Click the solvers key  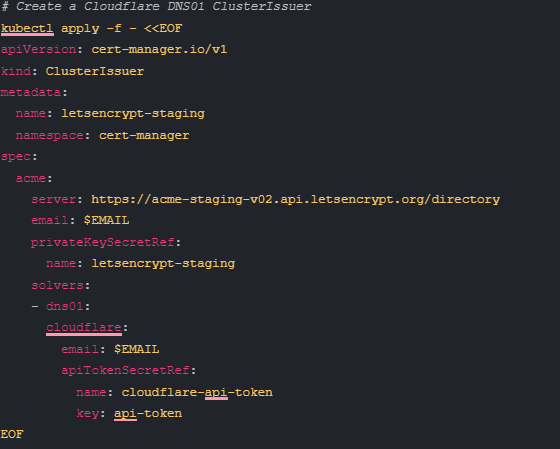[x=58, y=285]
